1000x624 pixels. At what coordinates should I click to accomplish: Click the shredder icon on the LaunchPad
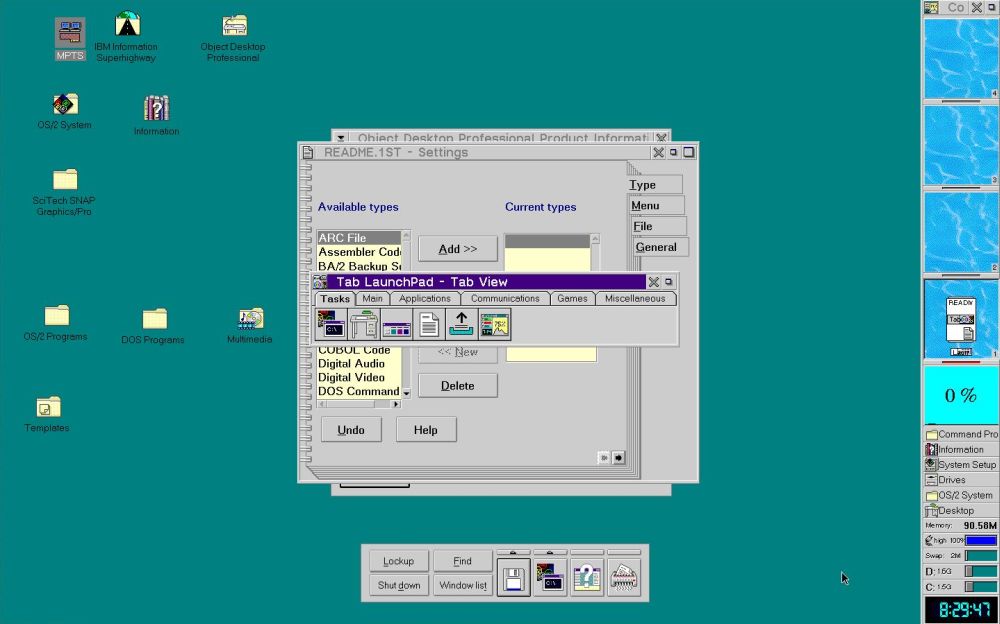click(x=624, y=577)
